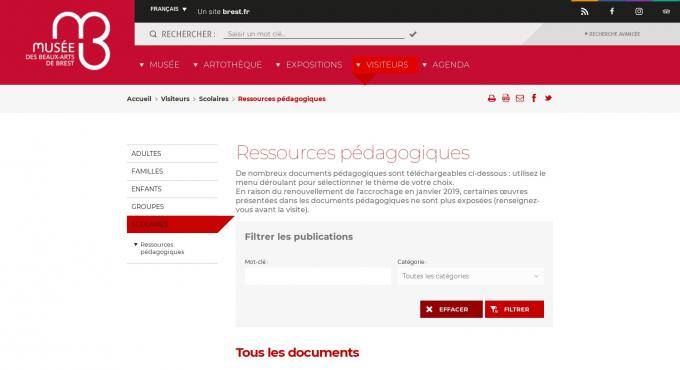The image size is (680, 370).
Task: Expand the Artothèque menu arrow
Action: point(196,65)
